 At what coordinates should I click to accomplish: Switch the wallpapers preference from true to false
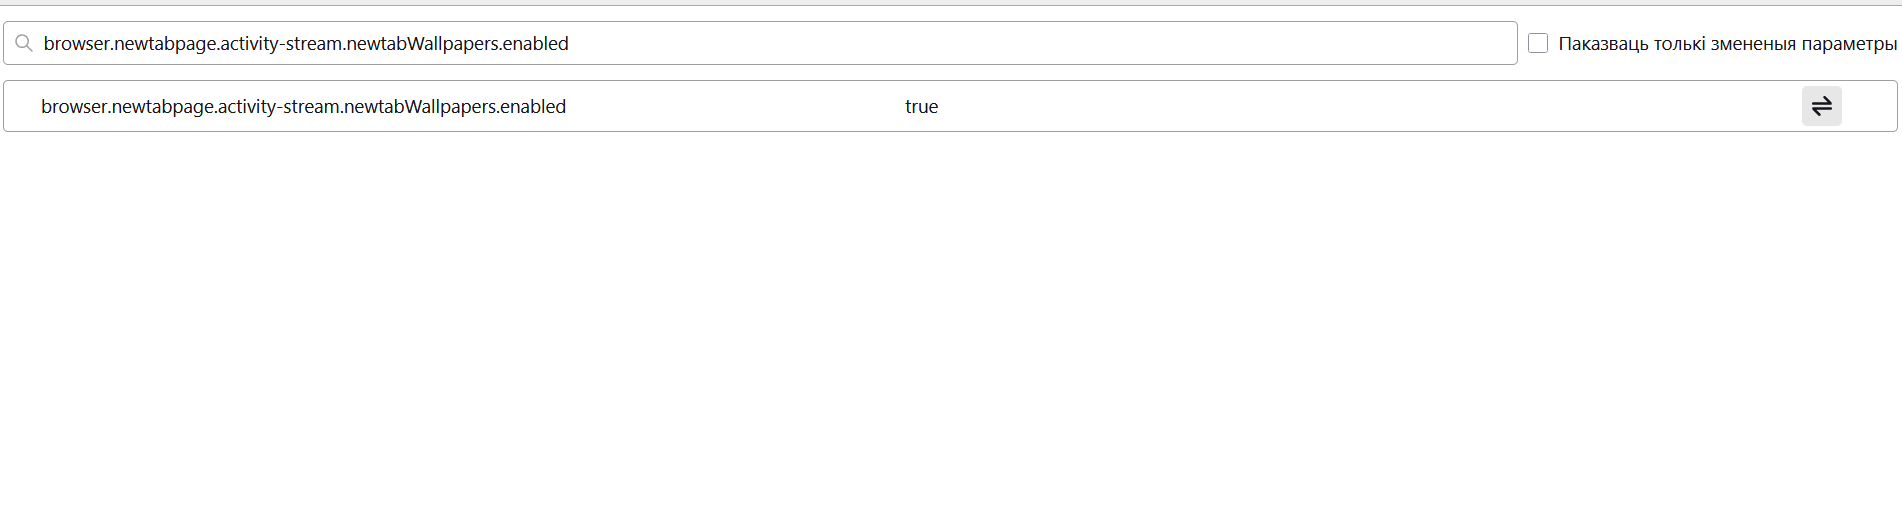coord(1821,106)
